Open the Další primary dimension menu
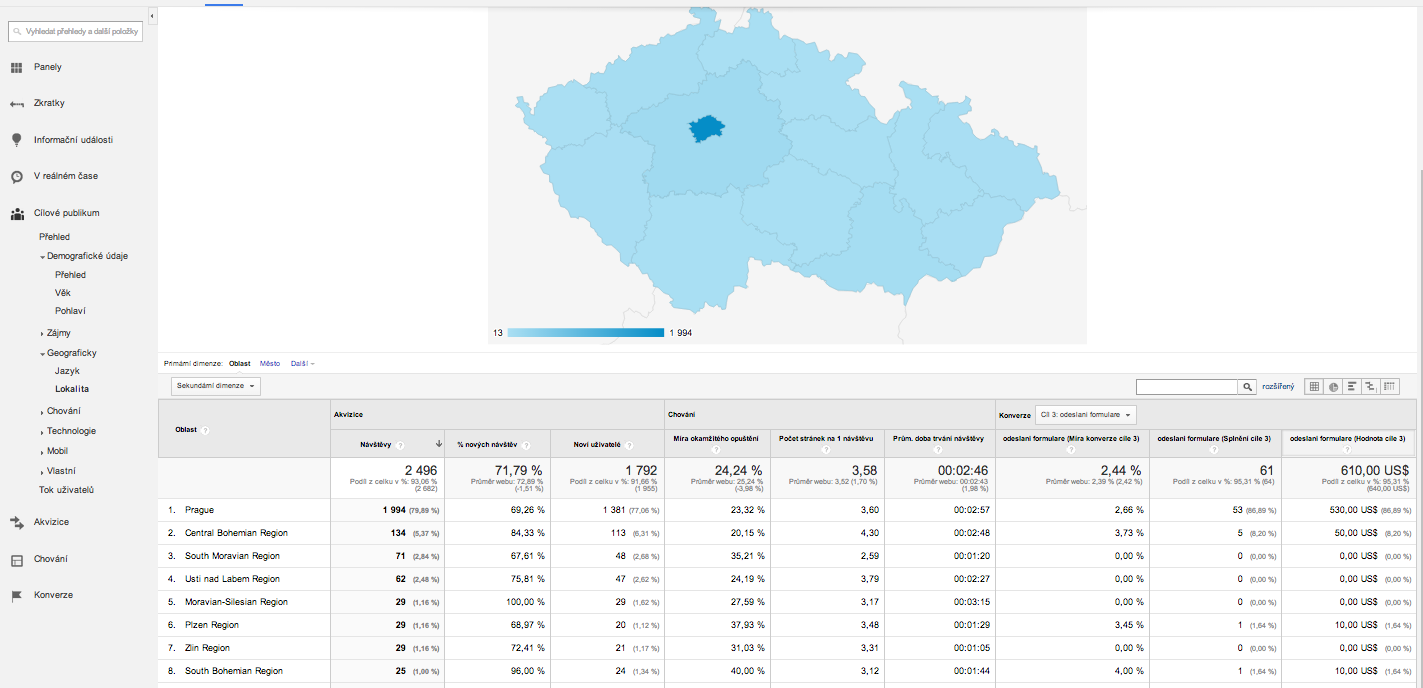1423x688 pixels. pyautogui.click(x=302, y=363)
